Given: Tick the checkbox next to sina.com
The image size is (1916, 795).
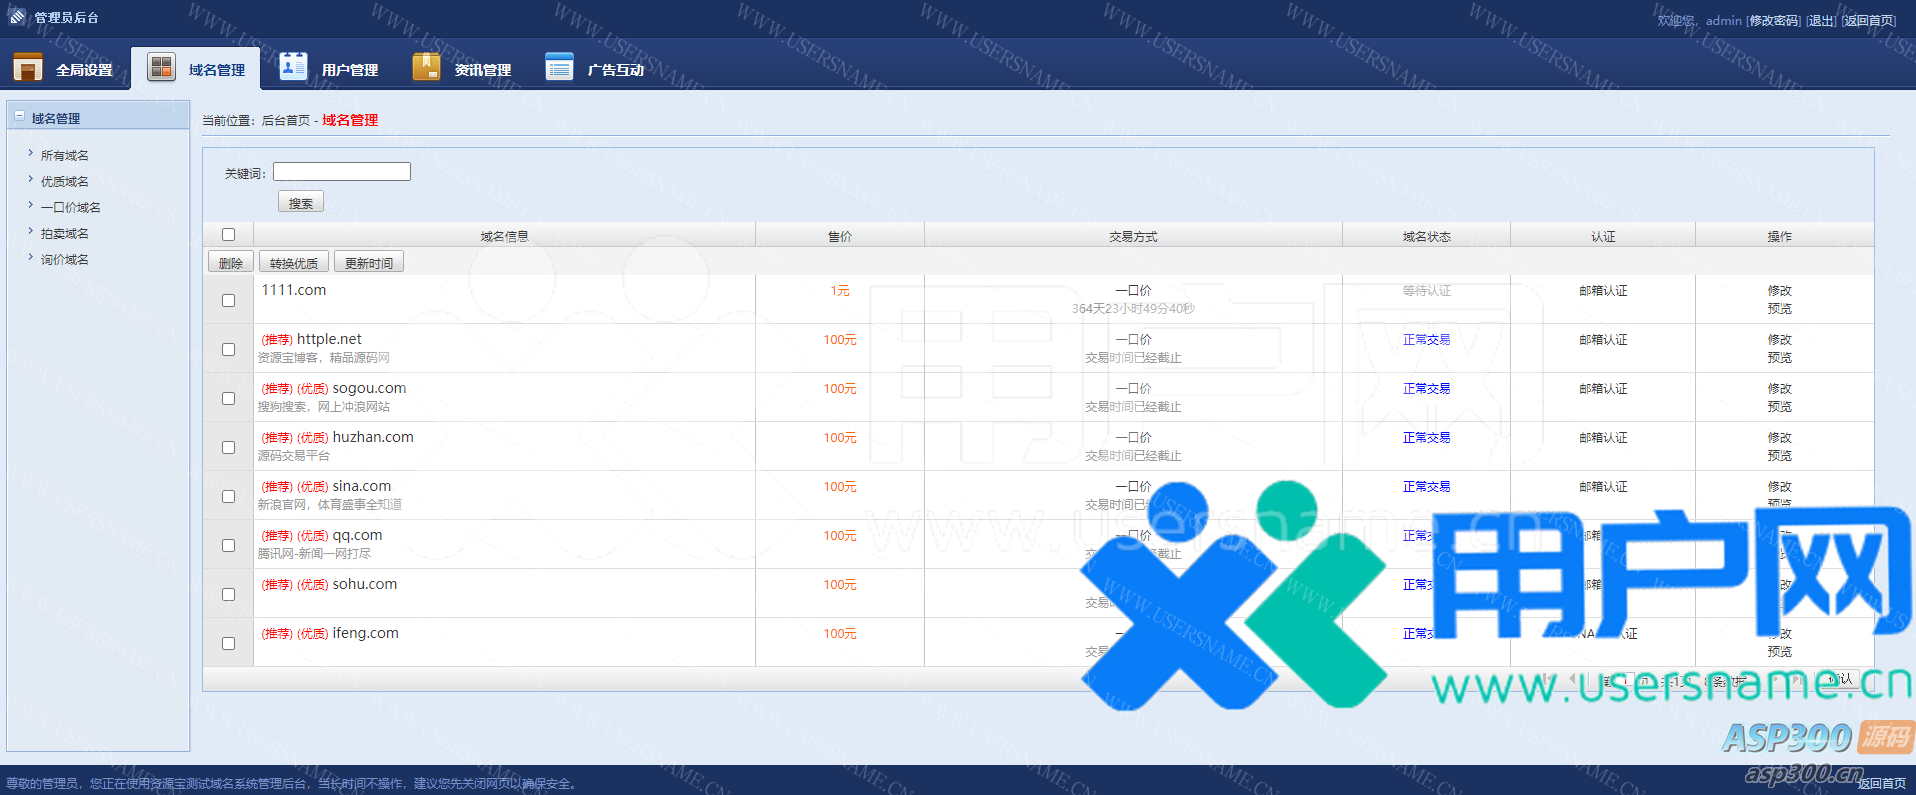Looking at the screenshot, I should 228,496.
